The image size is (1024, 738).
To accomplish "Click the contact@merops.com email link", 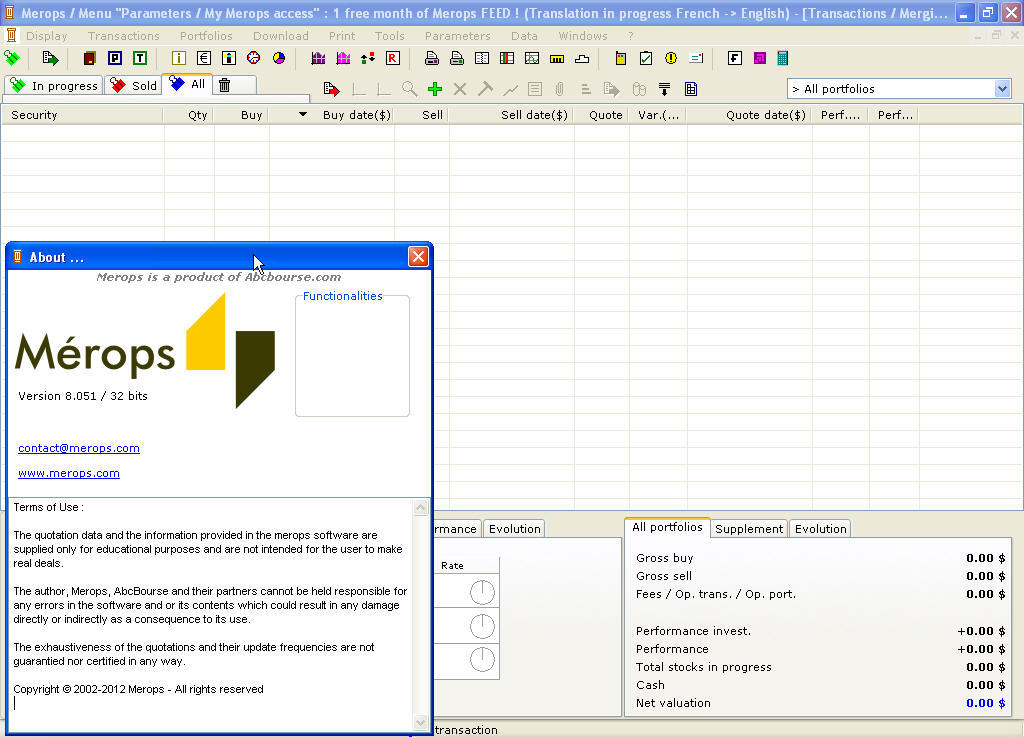I will [79, 448].
